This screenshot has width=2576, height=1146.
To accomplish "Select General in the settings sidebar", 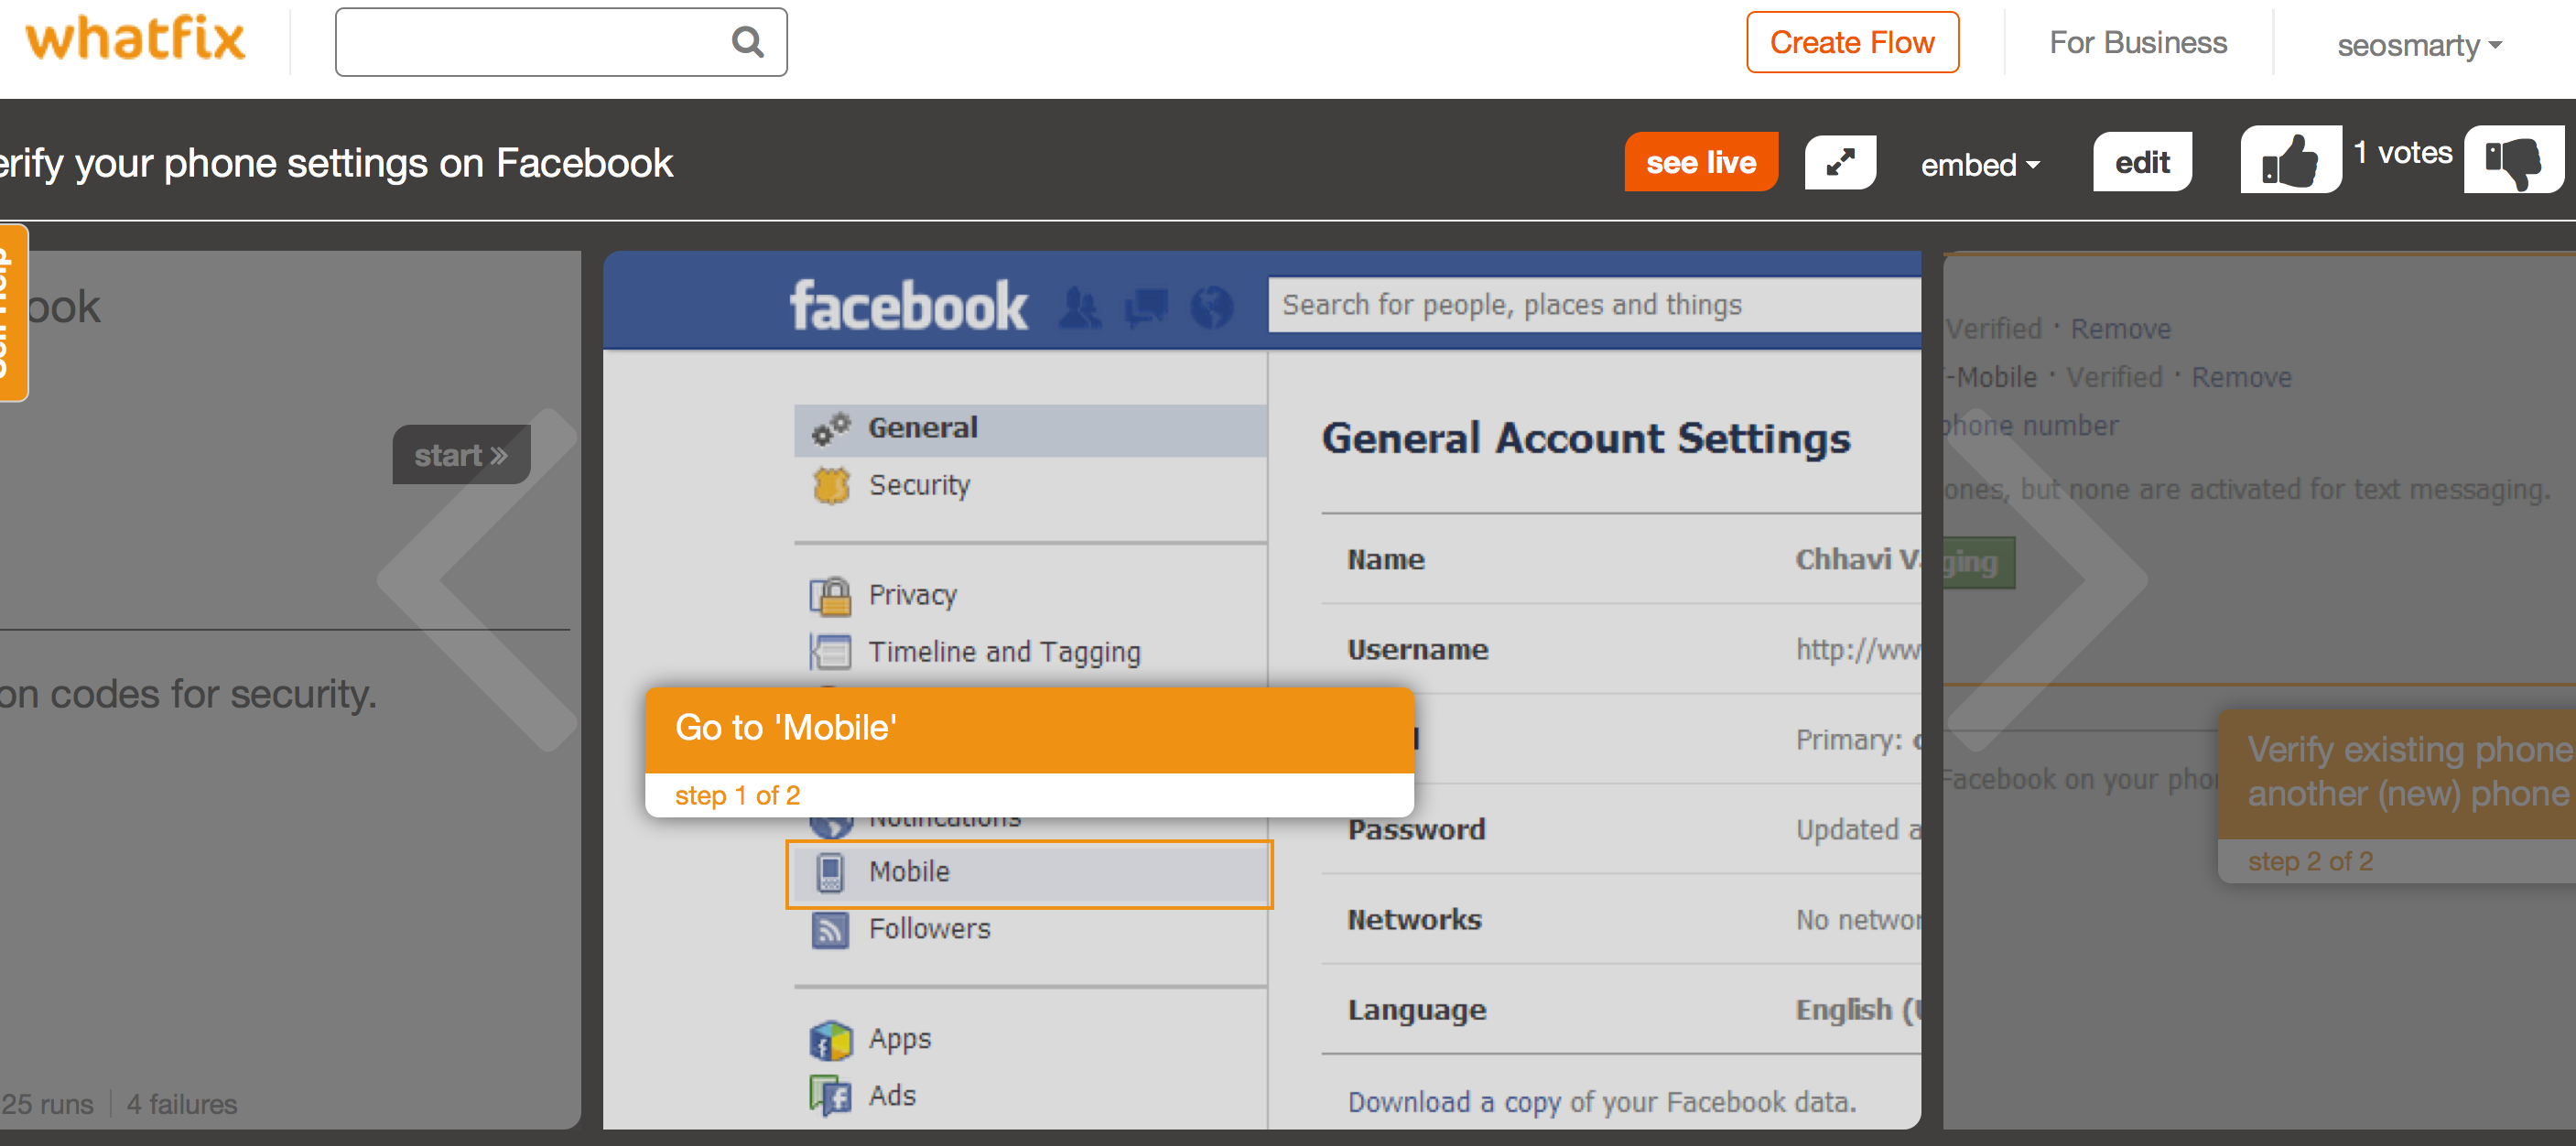I will 1030,429.
